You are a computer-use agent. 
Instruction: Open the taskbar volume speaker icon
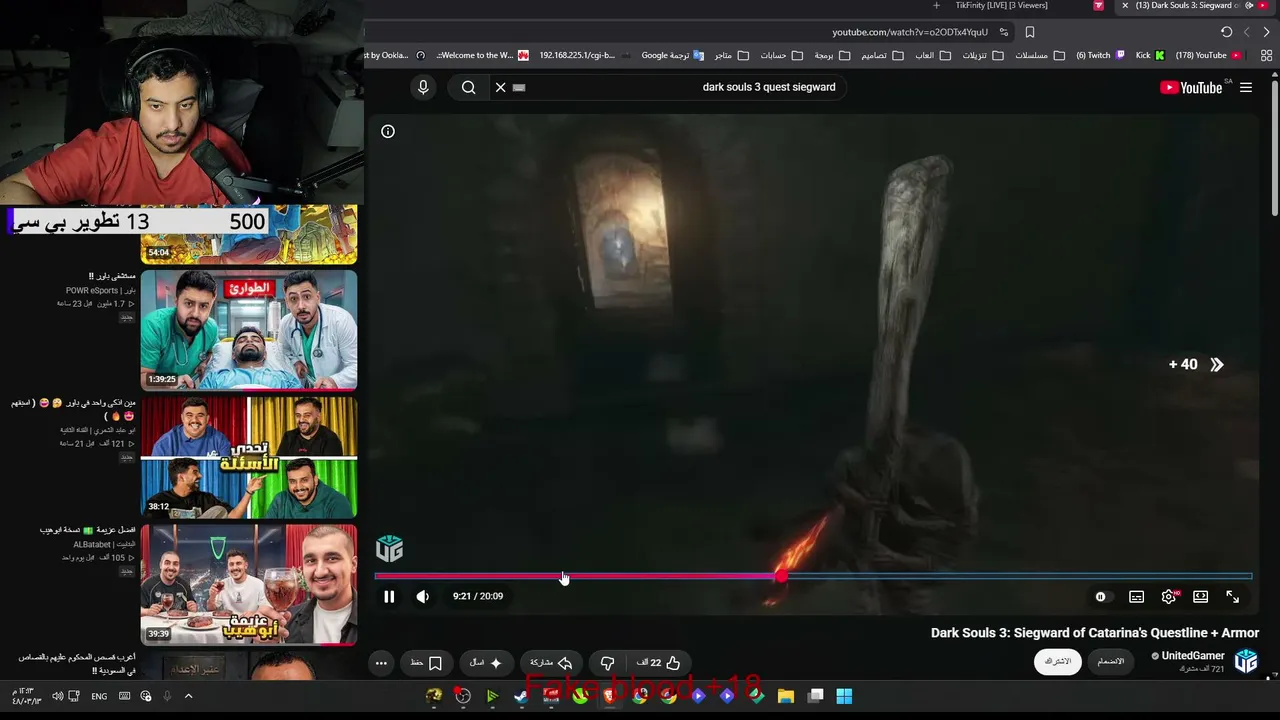[x=57, y=696]
